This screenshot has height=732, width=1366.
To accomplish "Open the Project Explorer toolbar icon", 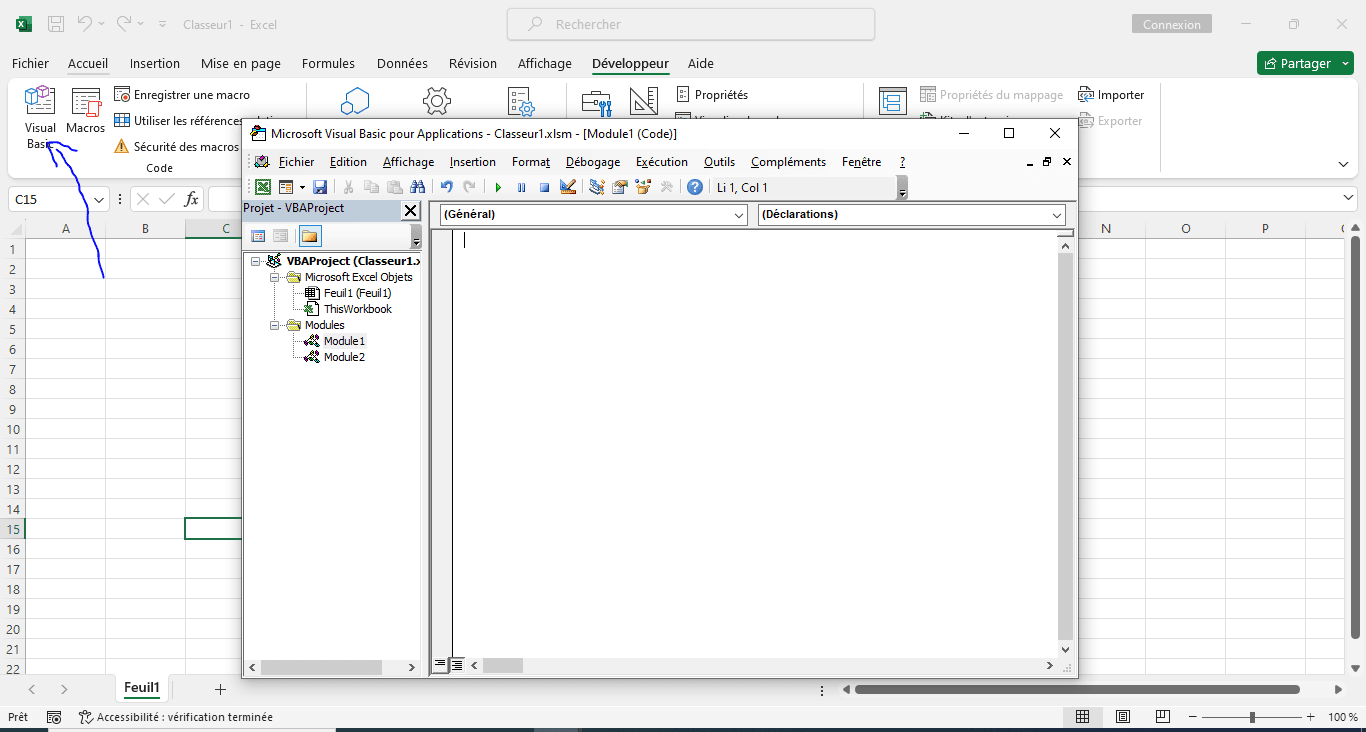I will coord(597,187).
